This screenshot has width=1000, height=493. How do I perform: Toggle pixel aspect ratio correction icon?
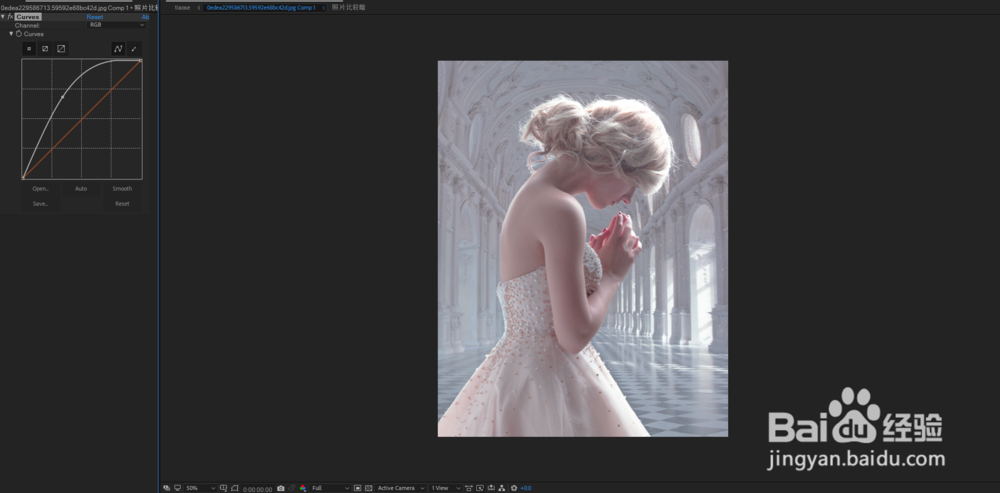469,488
